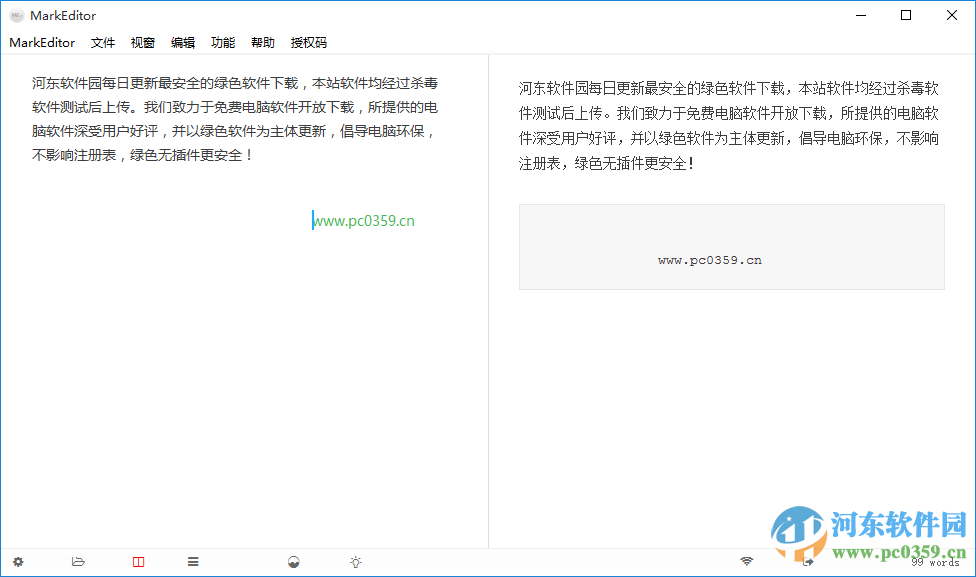The height and width of the screenshot is (577, 976).
Task: Open the 视窗 menu
Action: tap(143, 42)
